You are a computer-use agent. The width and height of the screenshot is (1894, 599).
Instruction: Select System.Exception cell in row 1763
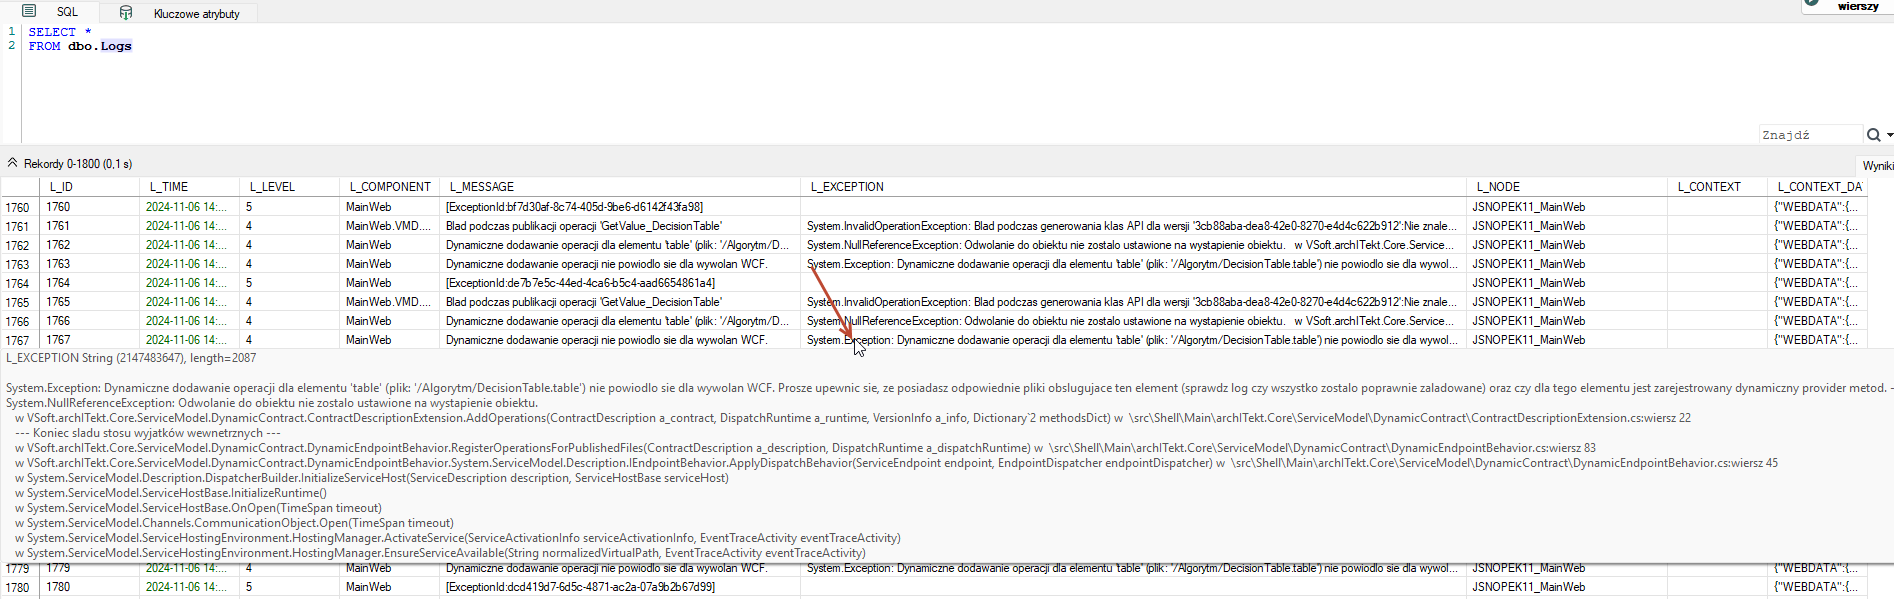click(x=1134, y=264)
